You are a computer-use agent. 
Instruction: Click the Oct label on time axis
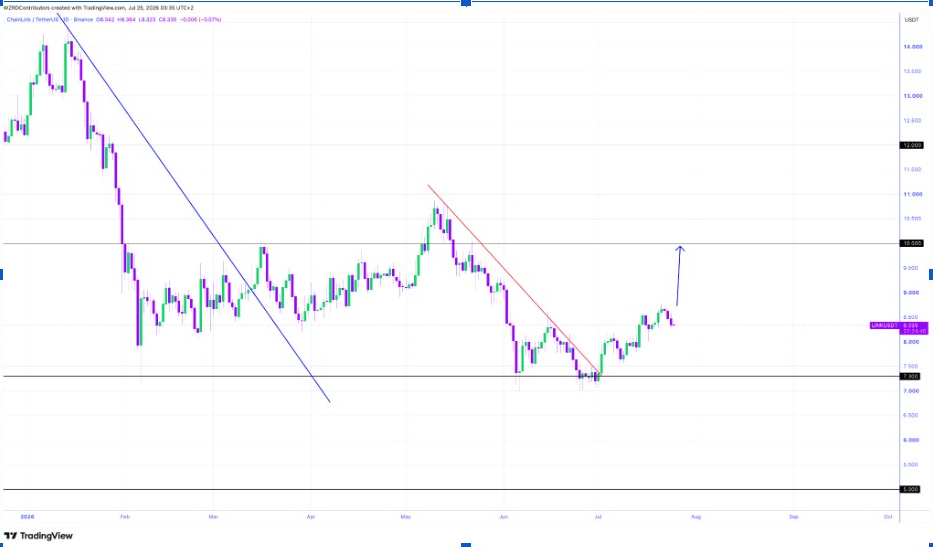pyautogui.click(x=888, y=517)
